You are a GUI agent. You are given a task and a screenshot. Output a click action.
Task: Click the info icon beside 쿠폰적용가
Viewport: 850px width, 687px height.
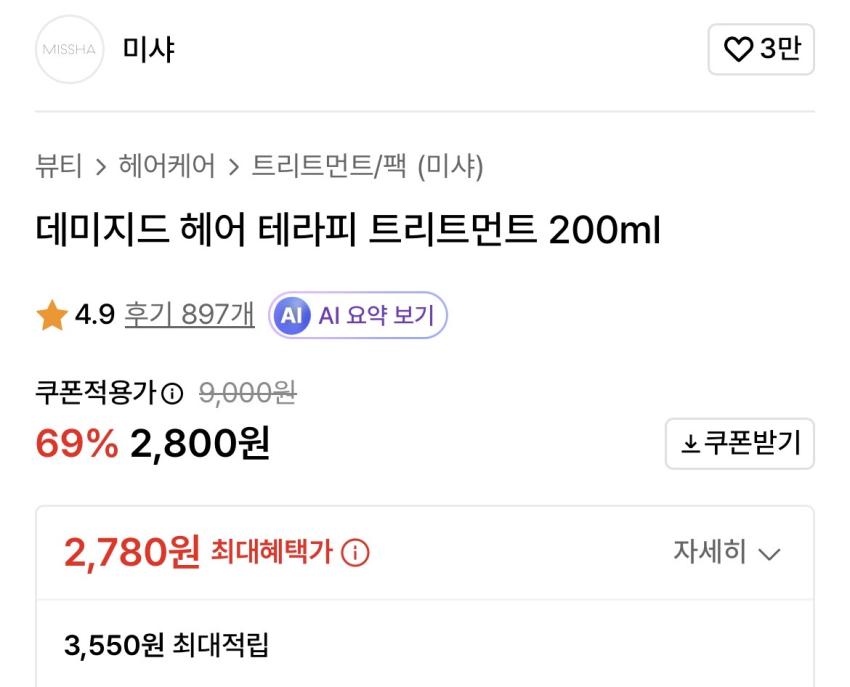point(172,395)
